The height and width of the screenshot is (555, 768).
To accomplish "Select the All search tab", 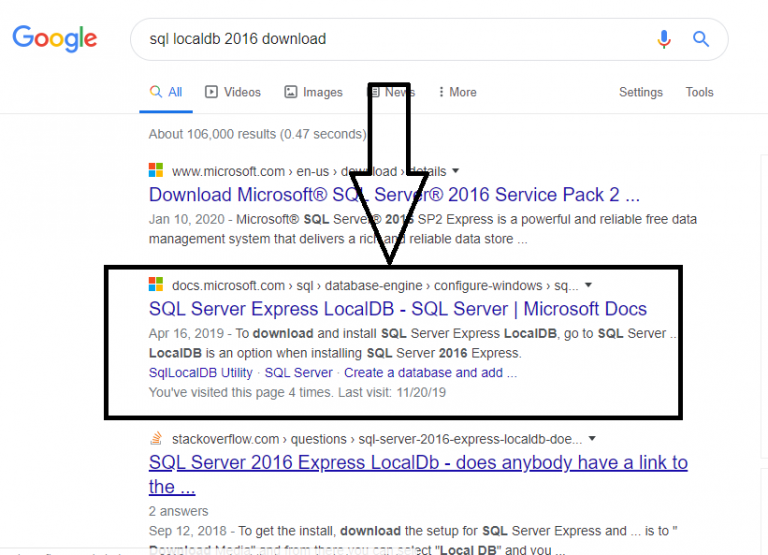I will pos(166,92).
